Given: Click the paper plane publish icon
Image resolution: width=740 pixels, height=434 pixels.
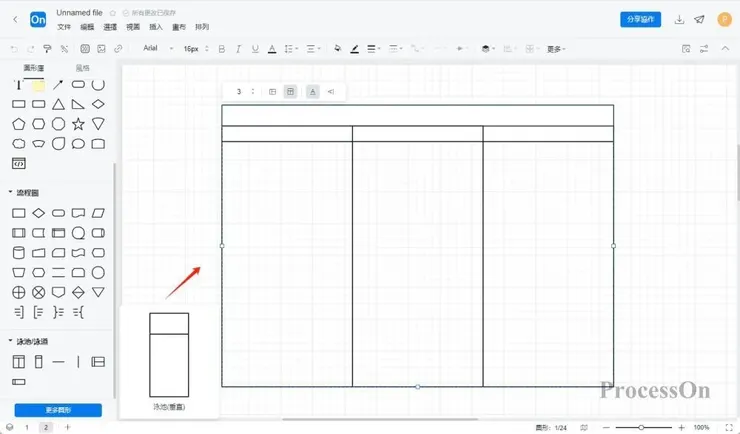Looking at the screenshot, I should [699, 19].
